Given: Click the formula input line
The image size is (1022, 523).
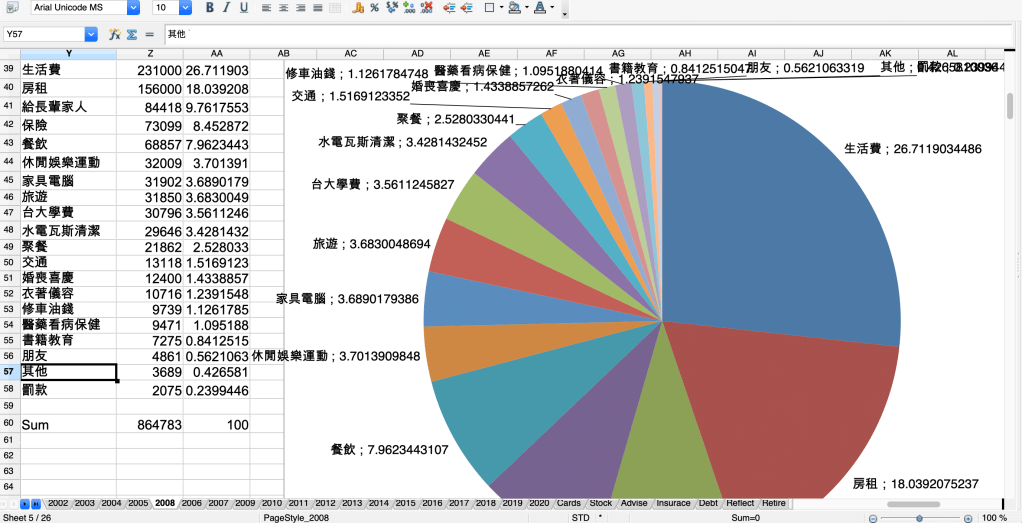Looking at the screenshot, I should tap(580, 34).
